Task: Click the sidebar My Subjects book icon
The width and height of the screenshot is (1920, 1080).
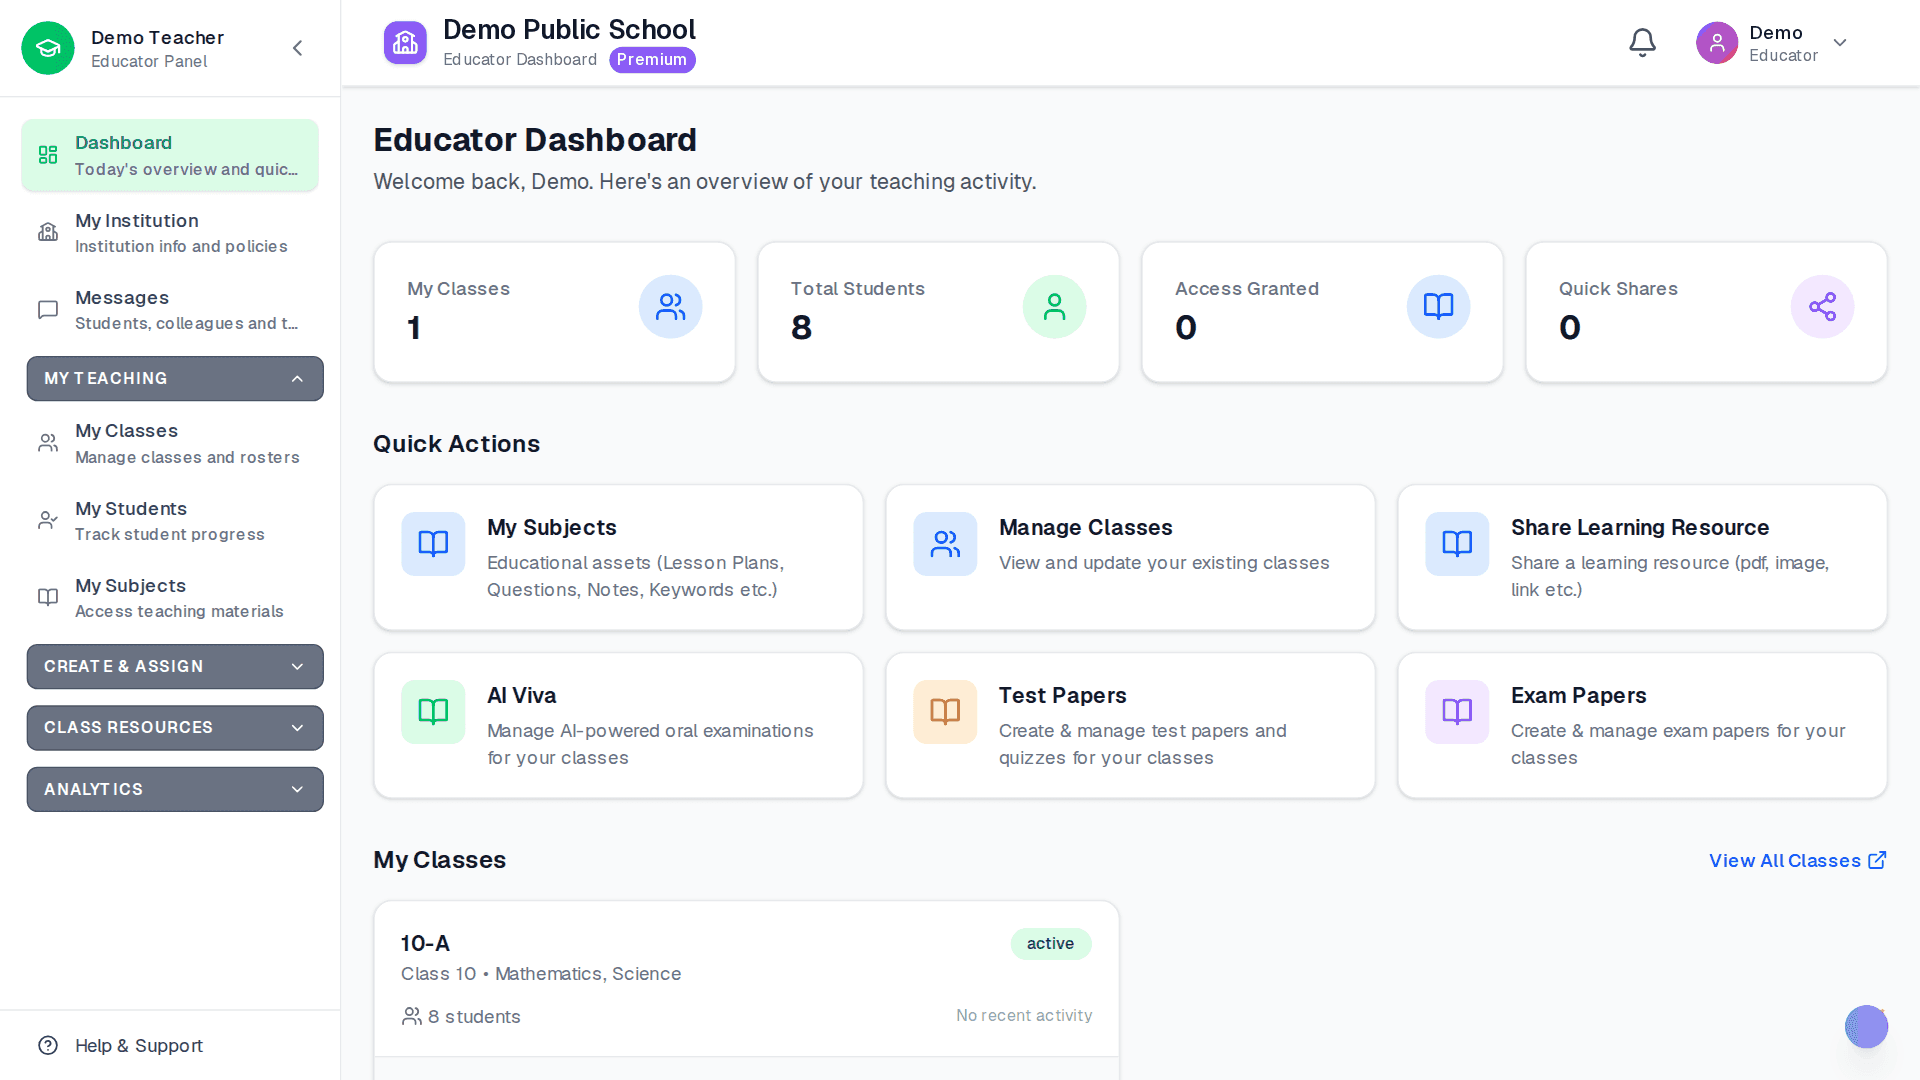Action: pos(48,597)
